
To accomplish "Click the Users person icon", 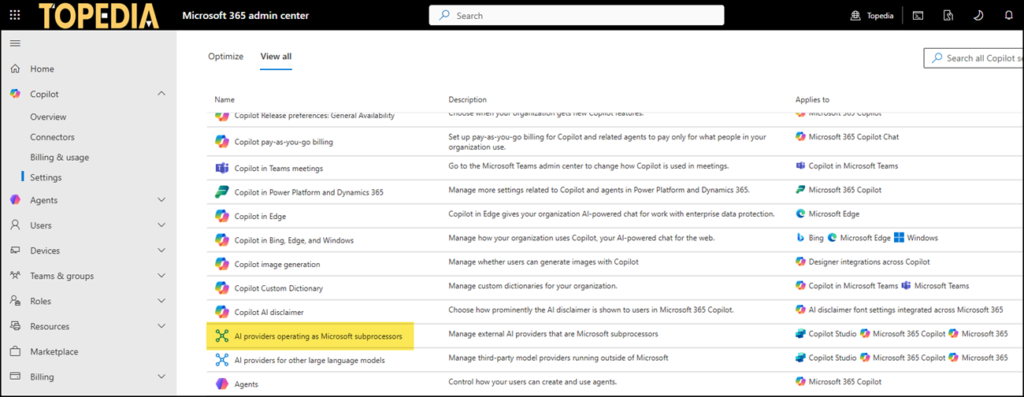I will point(16,225).
